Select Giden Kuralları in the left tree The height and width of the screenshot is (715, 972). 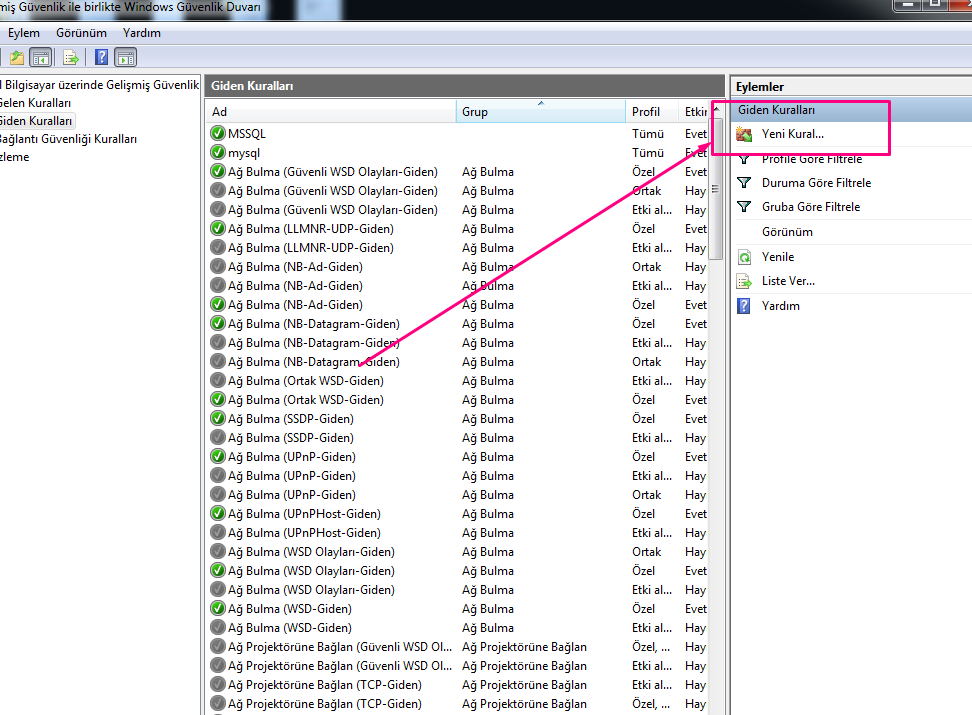[36, 121]
